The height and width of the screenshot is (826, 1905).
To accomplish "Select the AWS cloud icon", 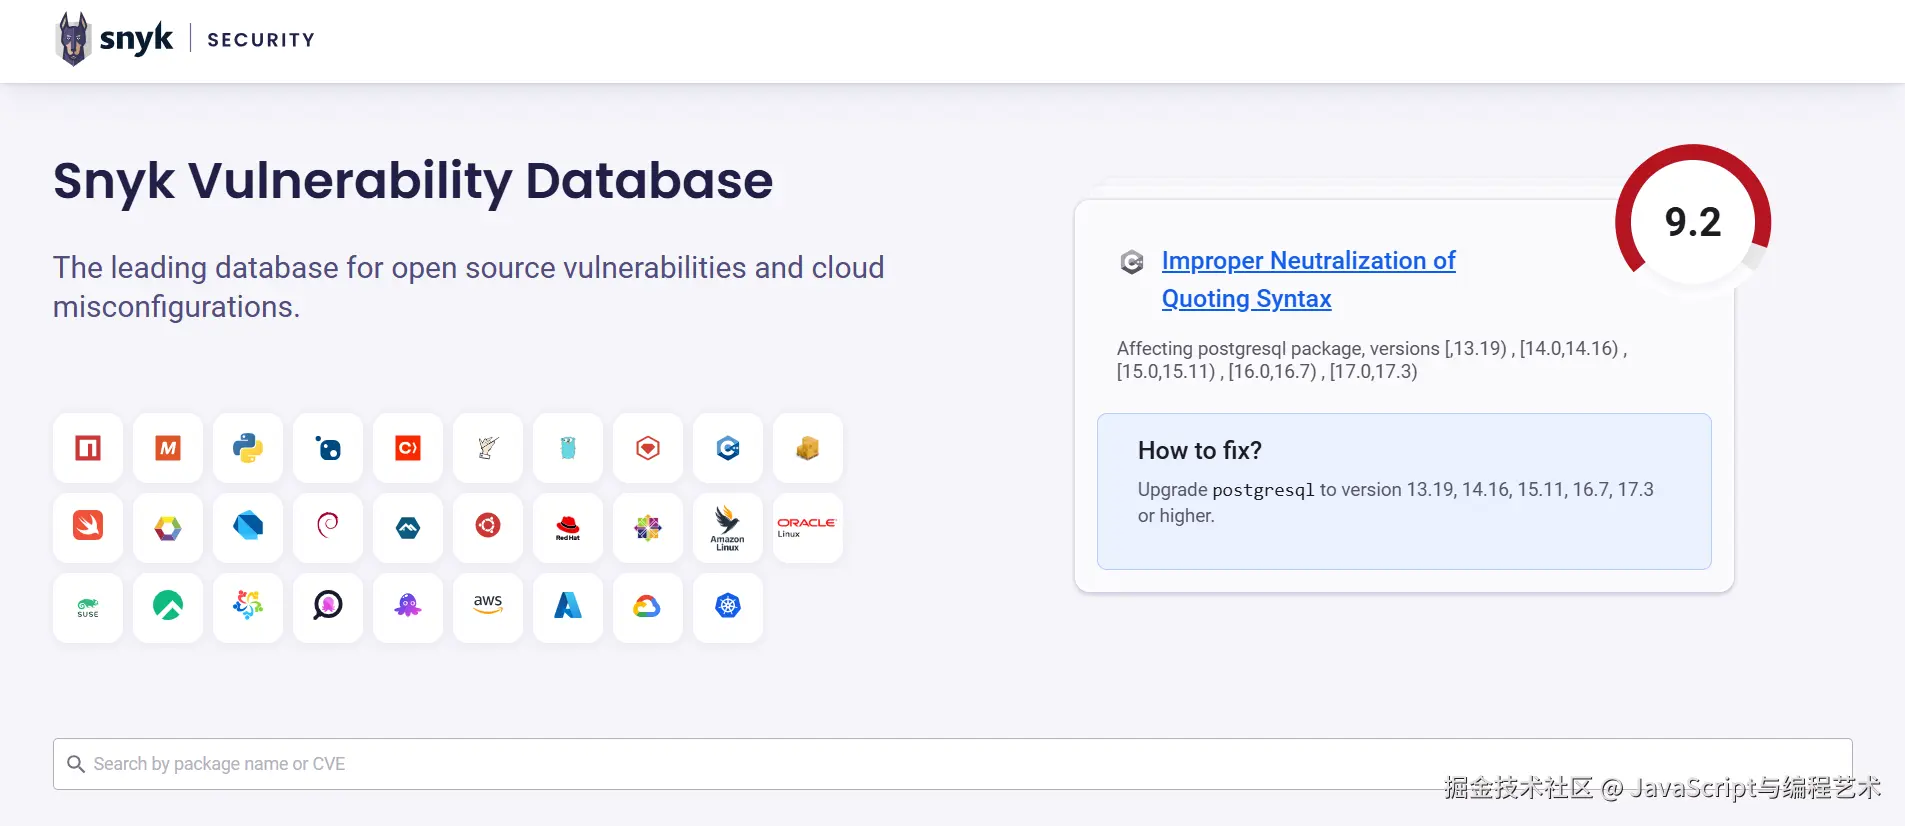I will click(x=488, y=607).
